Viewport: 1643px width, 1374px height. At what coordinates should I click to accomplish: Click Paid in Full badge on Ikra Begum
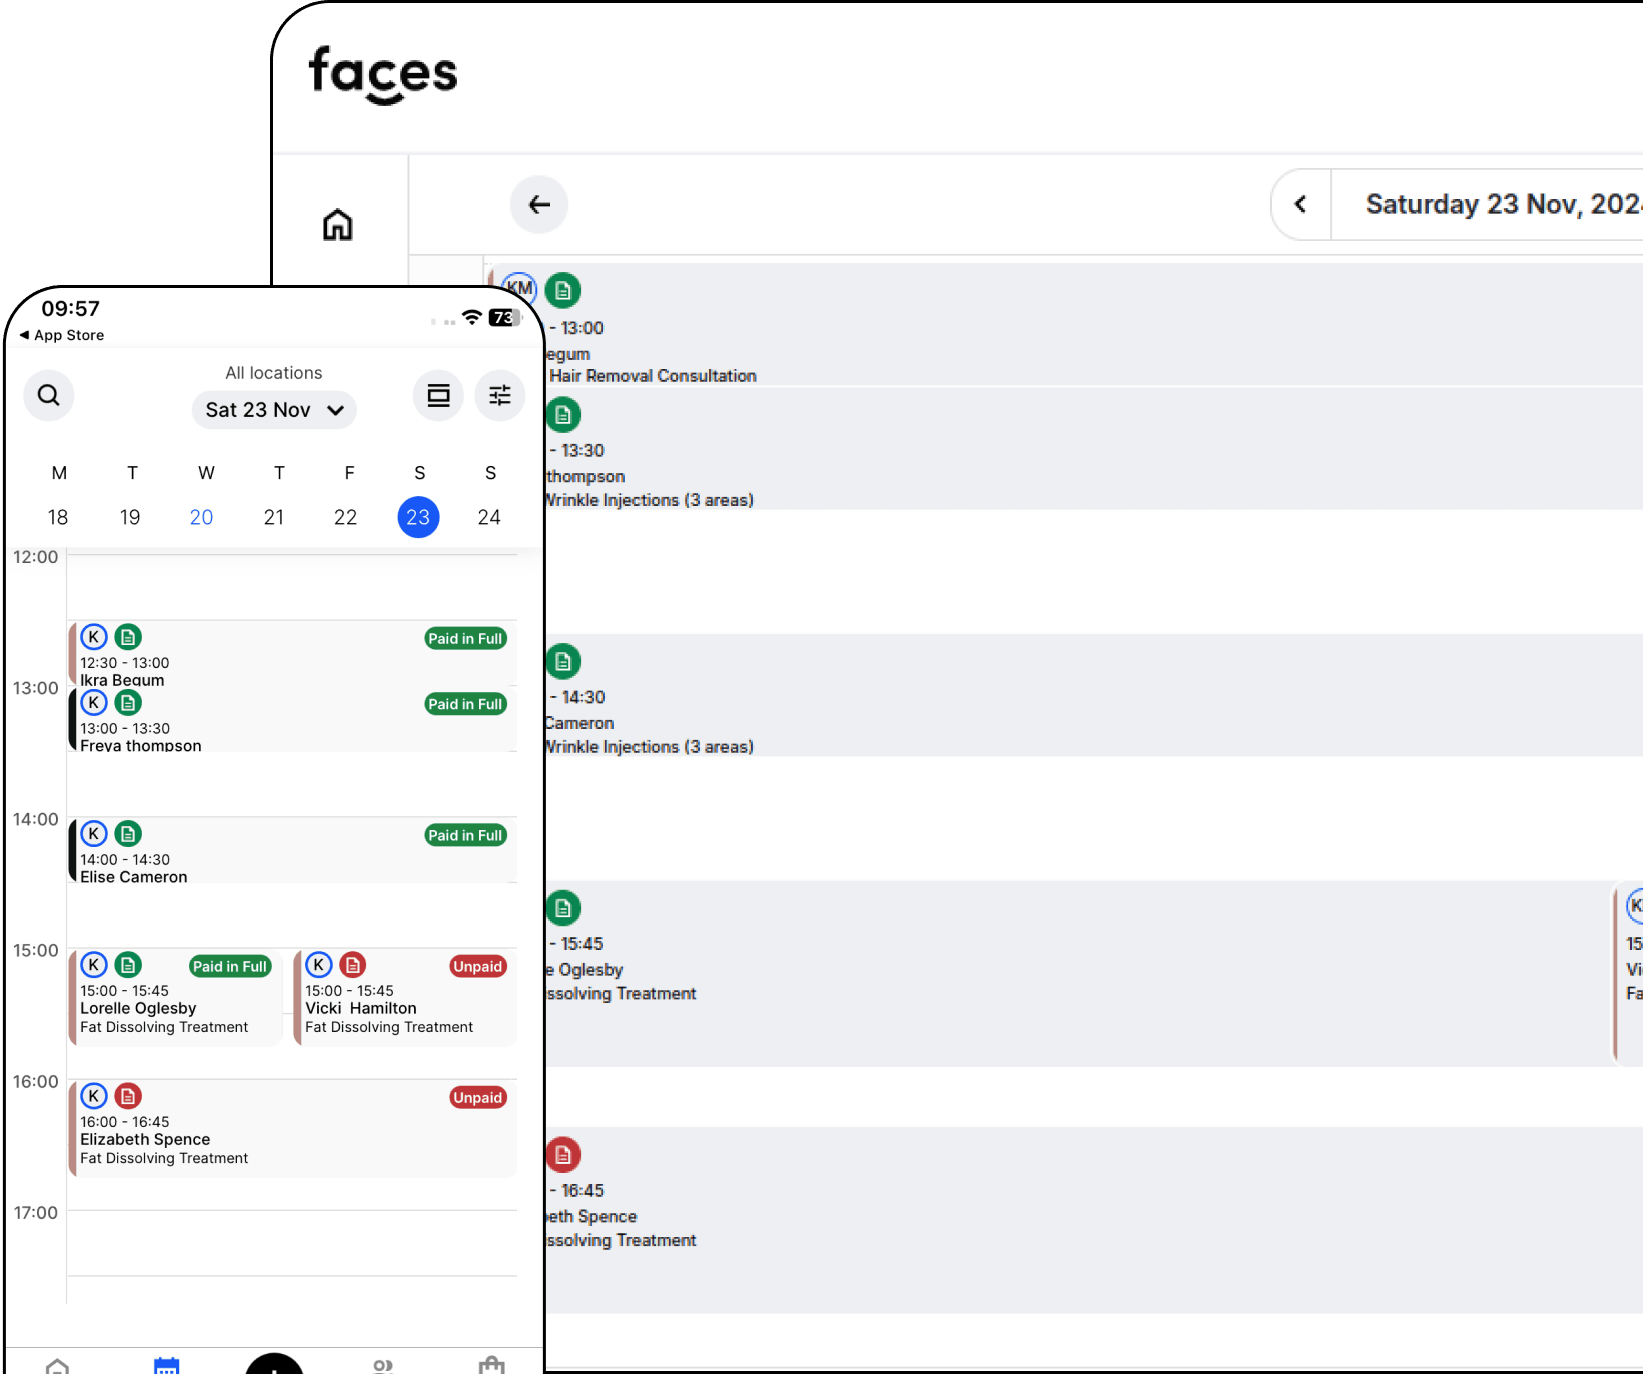466,639
